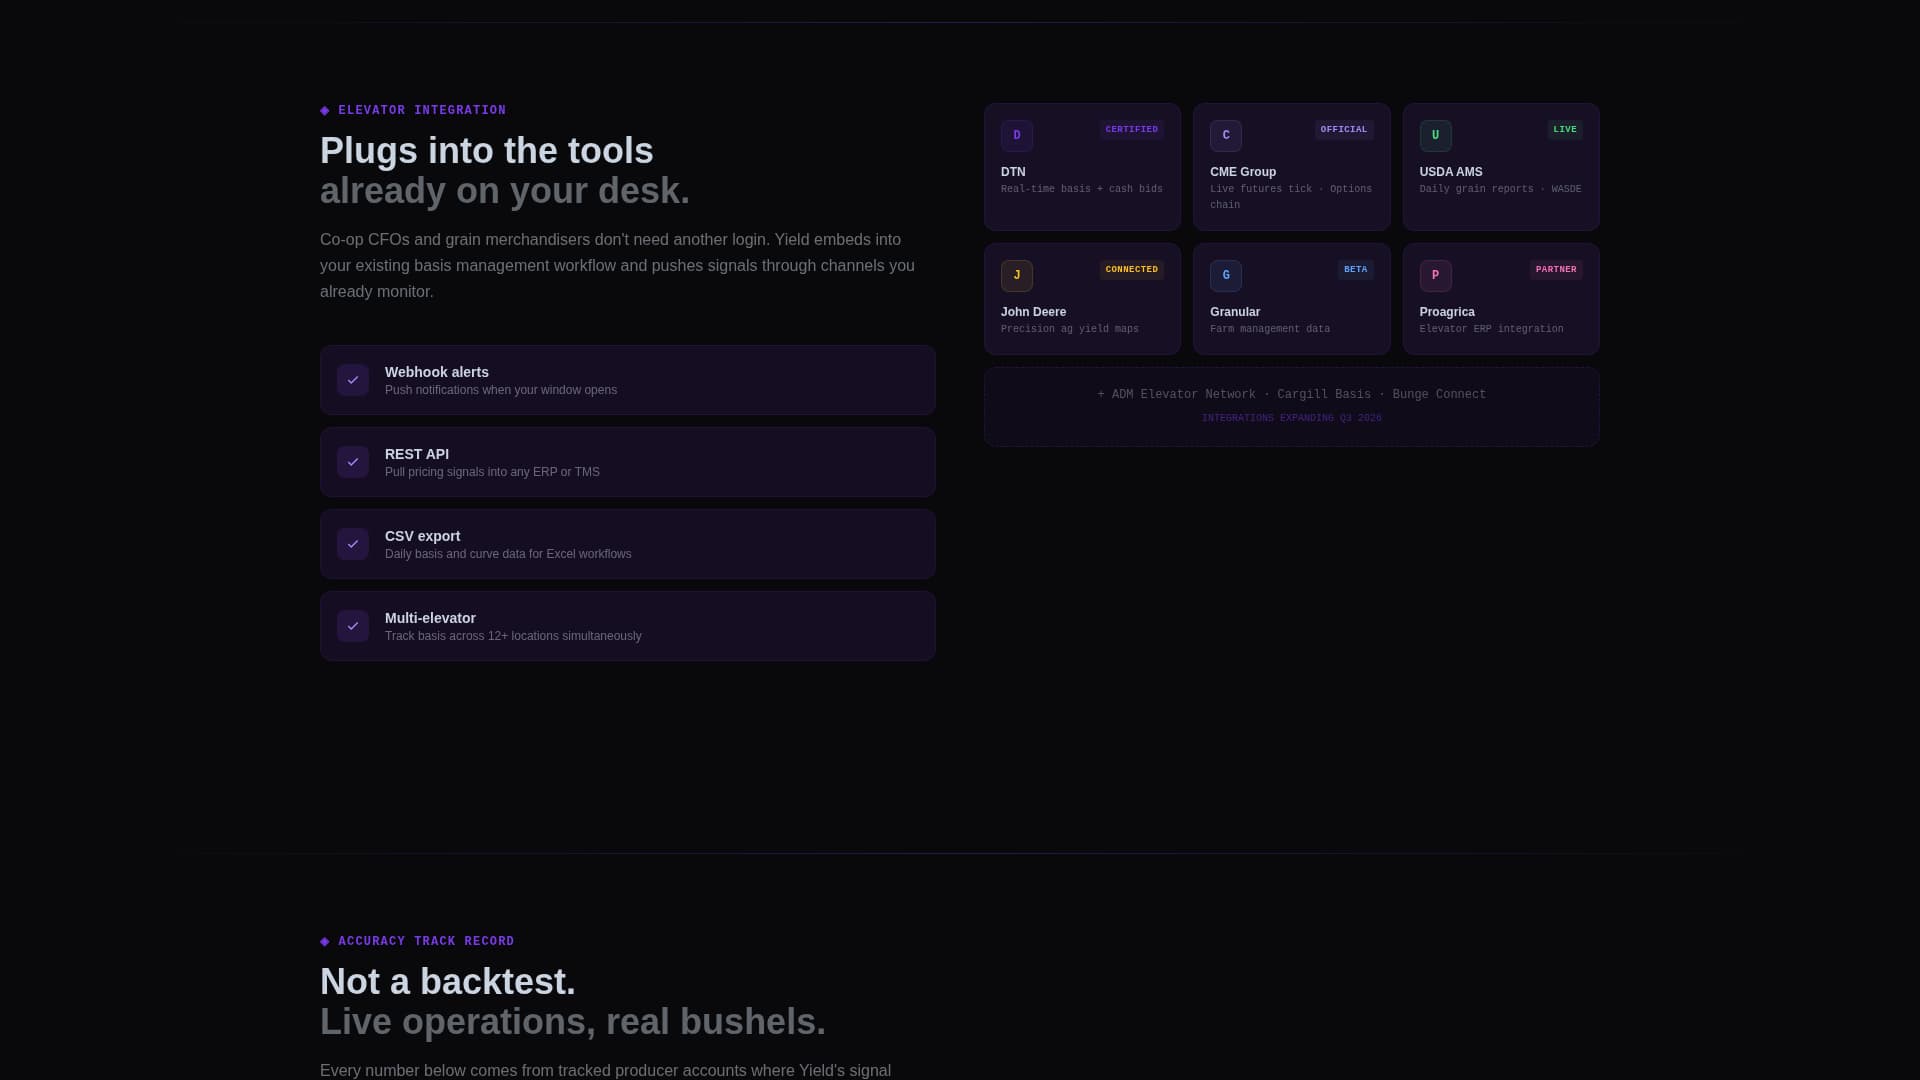Click the USDA AMS U icon
1920x1080 pixels.
click(x=1435, y=136)
